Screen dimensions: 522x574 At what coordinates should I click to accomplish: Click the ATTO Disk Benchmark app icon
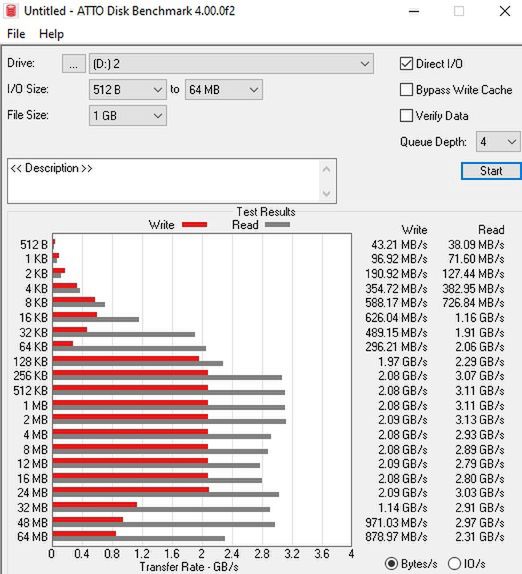point(11,11)
